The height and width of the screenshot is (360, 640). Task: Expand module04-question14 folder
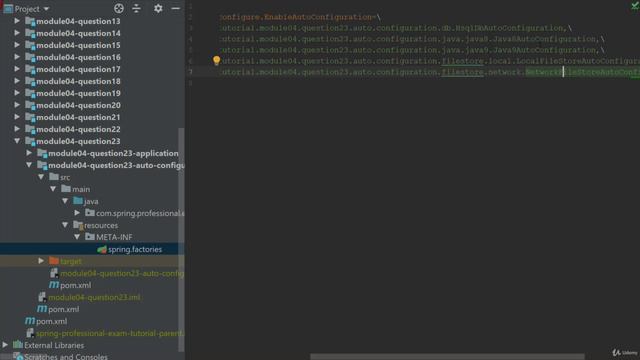tap(17, 33)
